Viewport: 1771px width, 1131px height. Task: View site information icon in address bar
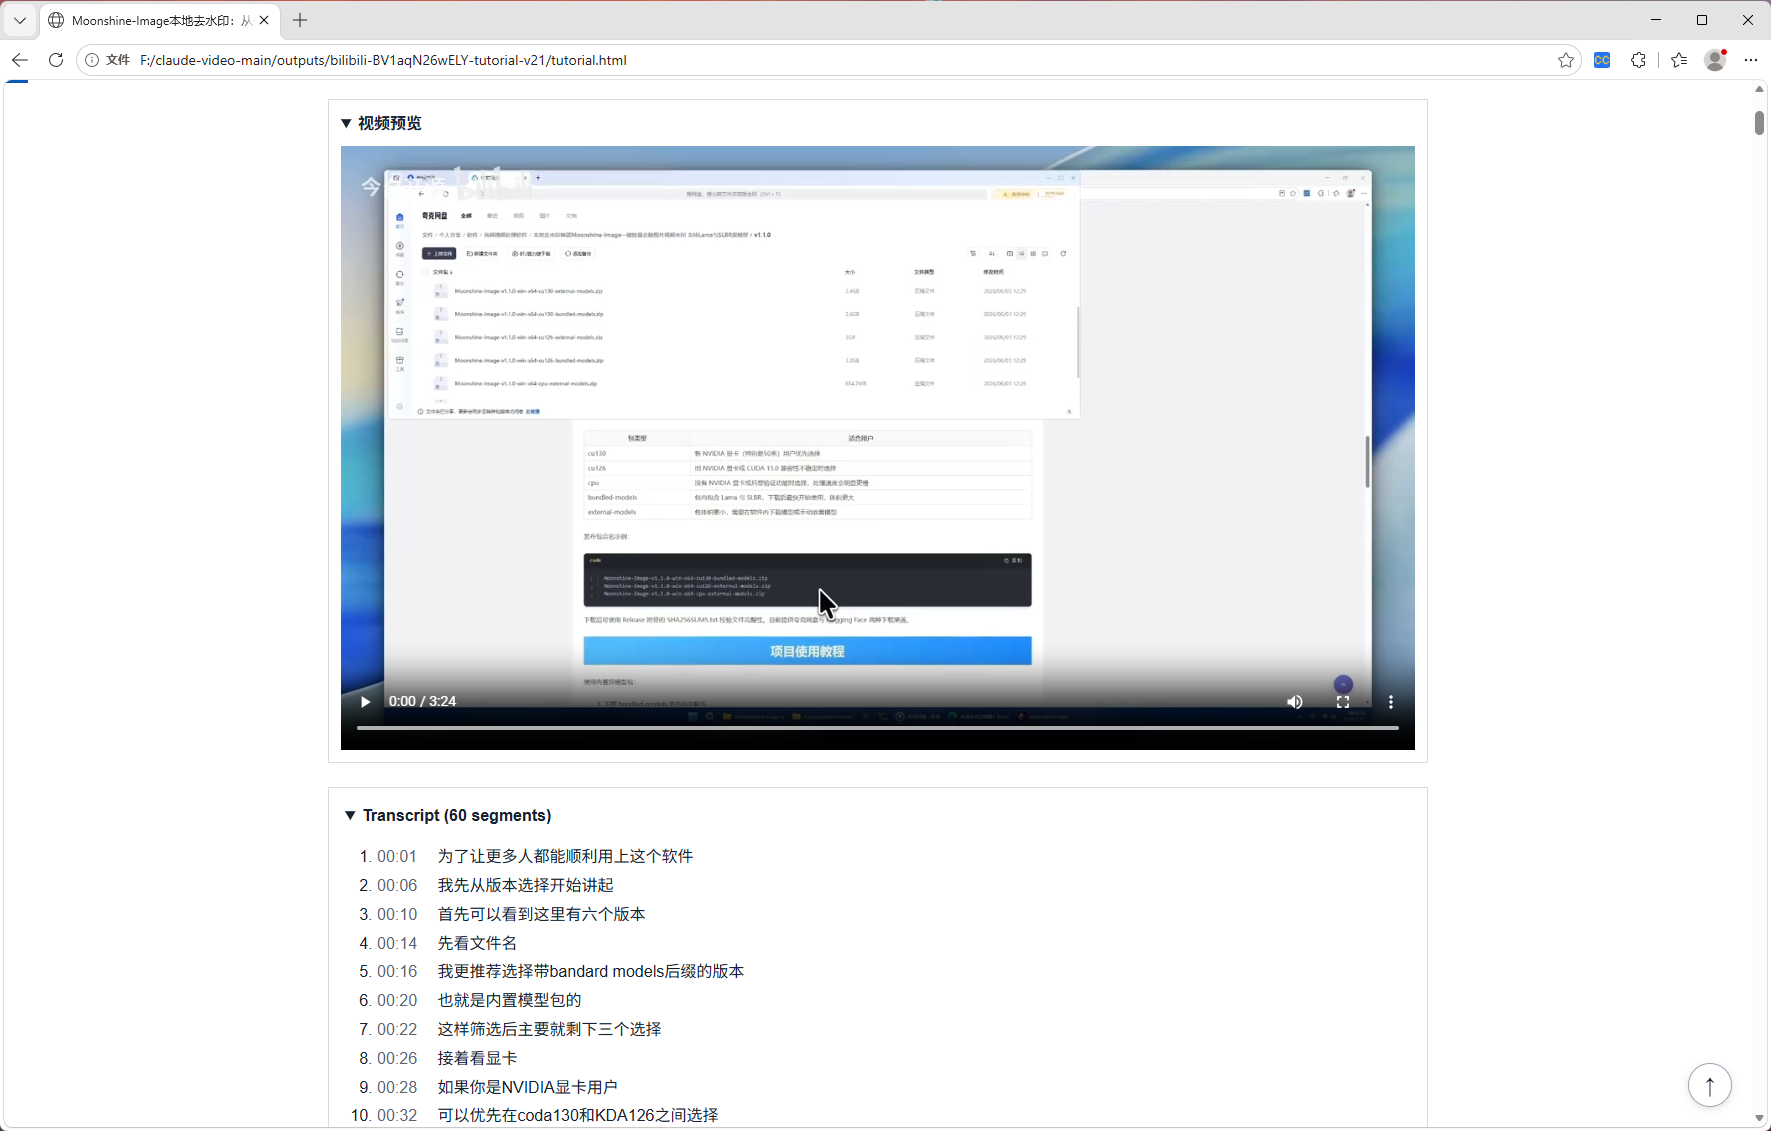point(92,60)
